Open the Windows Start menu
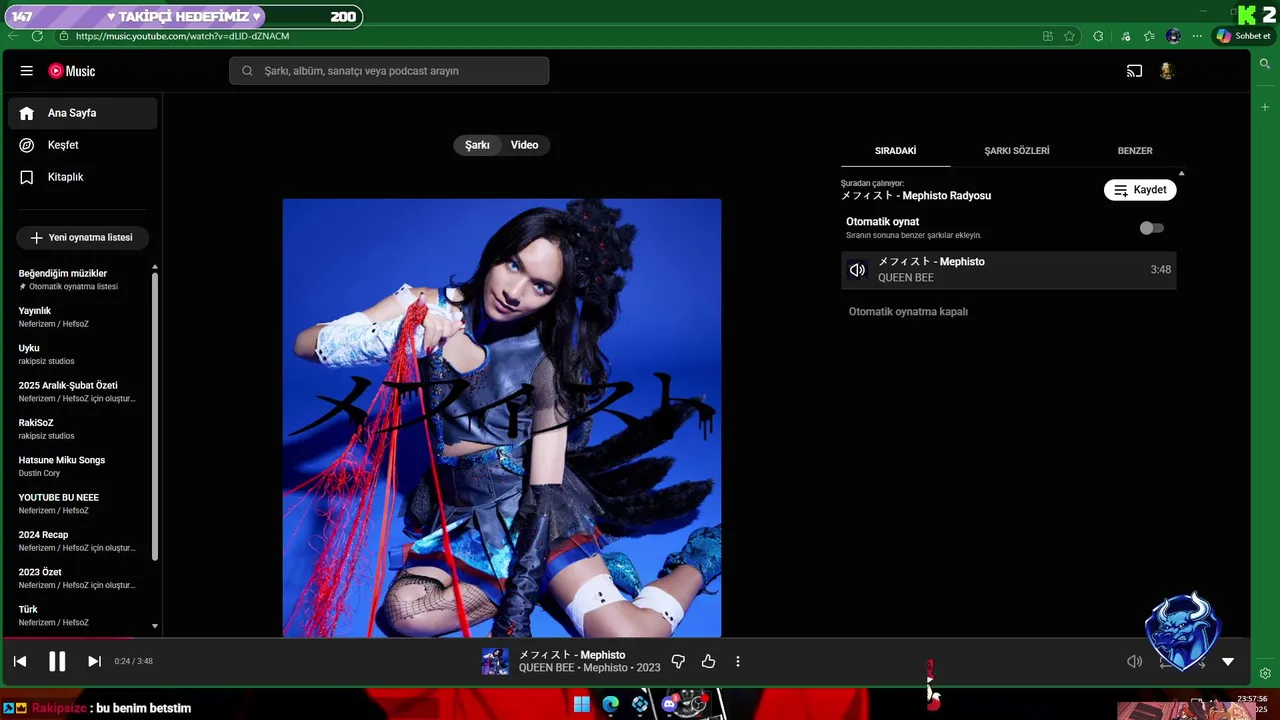1280x720 pixels. tap(582, 704)
